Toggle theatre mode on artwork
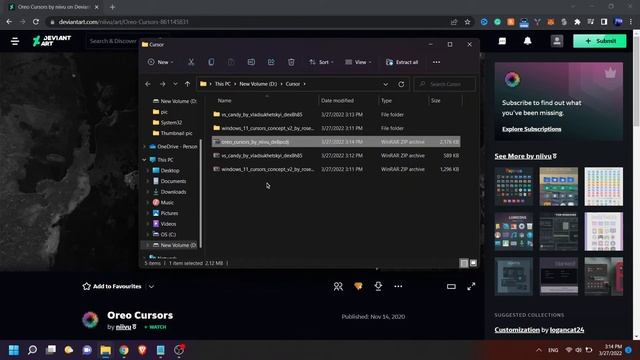Viewport: 640px width, 360px height. point(451,287)
